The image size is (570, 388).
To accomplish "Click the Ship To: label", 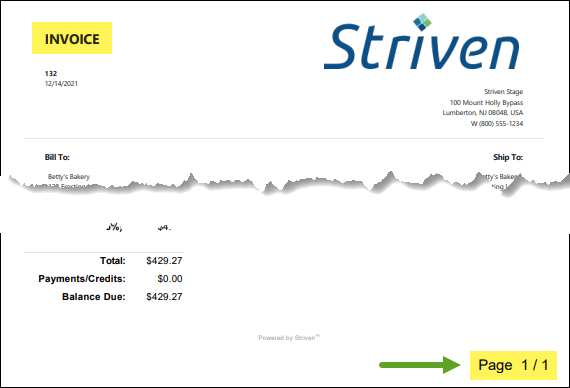I will (508, 157).
